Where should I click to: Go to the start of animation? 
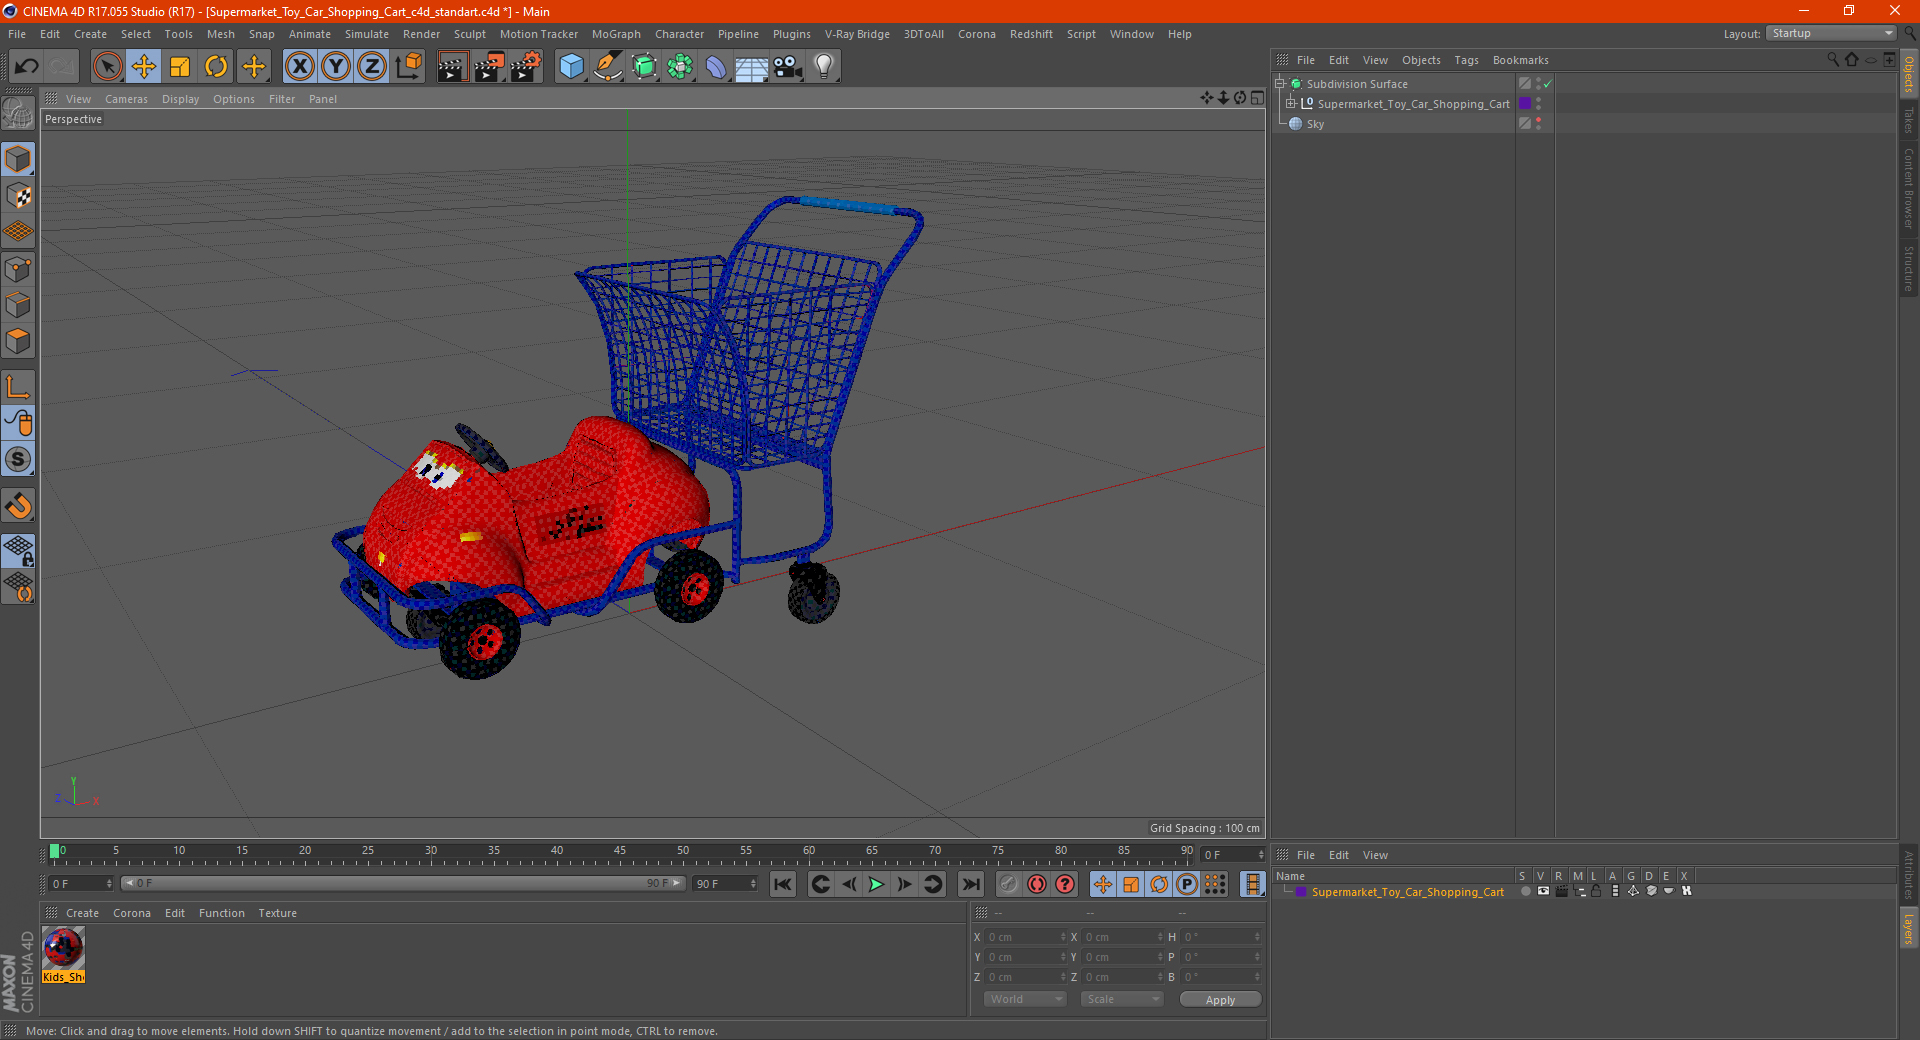pos(783,884)
